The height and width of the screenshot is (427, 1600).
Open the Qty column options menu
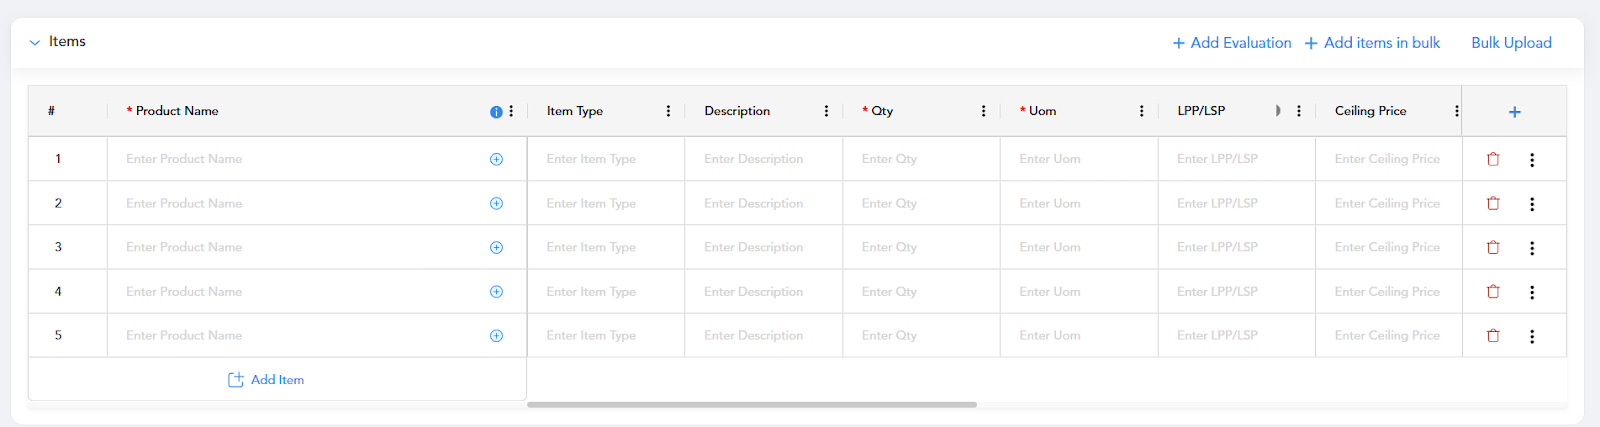(983, 111)
